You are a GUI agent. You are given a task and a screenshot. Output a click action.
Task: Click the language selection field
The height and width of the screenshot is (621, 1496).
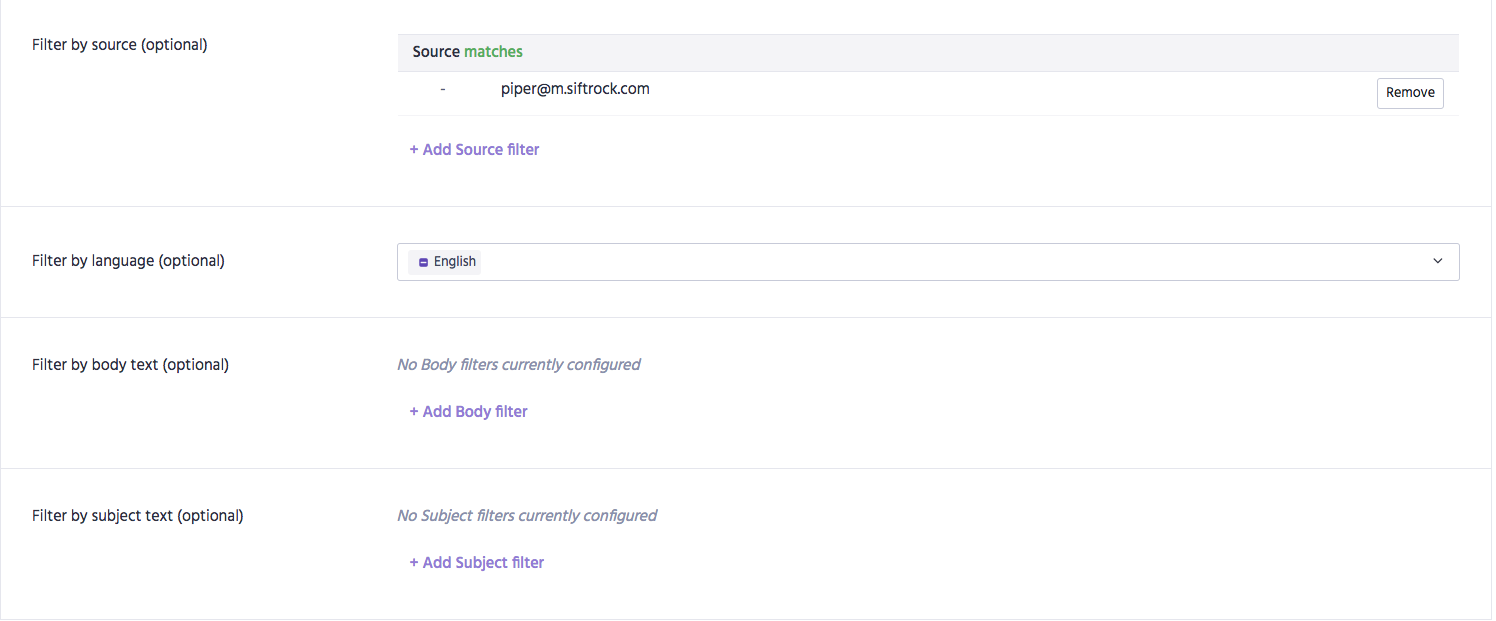click(928, 262)
